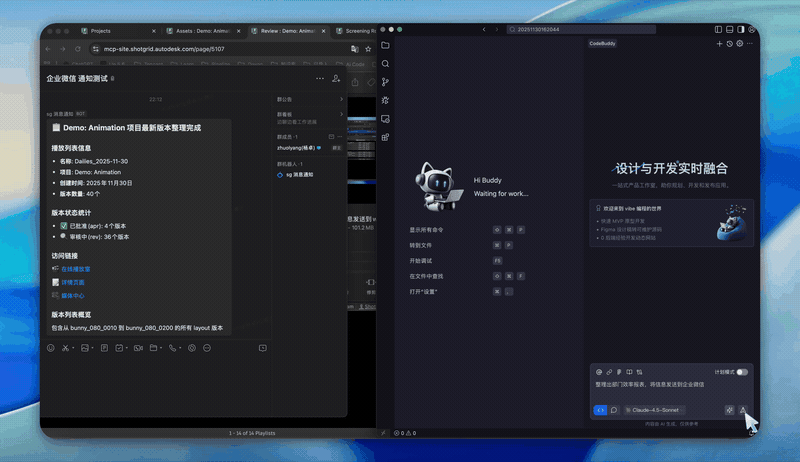Click the link attachment icon in chat input
The width and height of the screenshot is (800, 462).
click(x=609, y=372)
